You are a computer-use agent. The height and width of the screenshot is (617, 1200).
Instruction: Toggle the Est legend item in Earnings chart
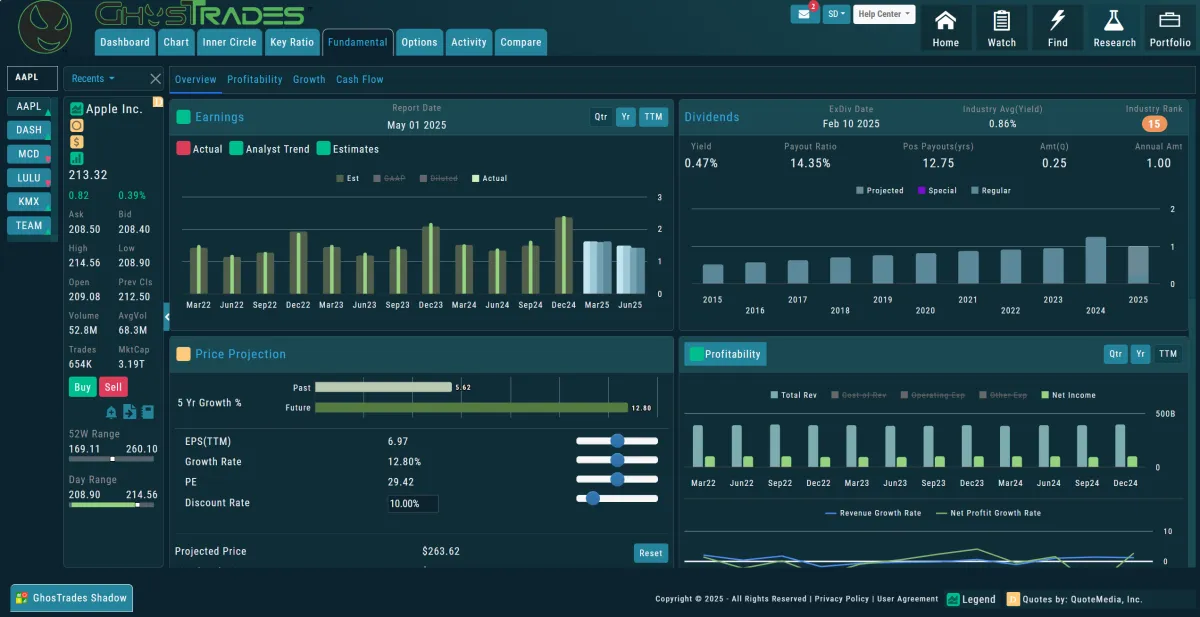click(346, 178)
